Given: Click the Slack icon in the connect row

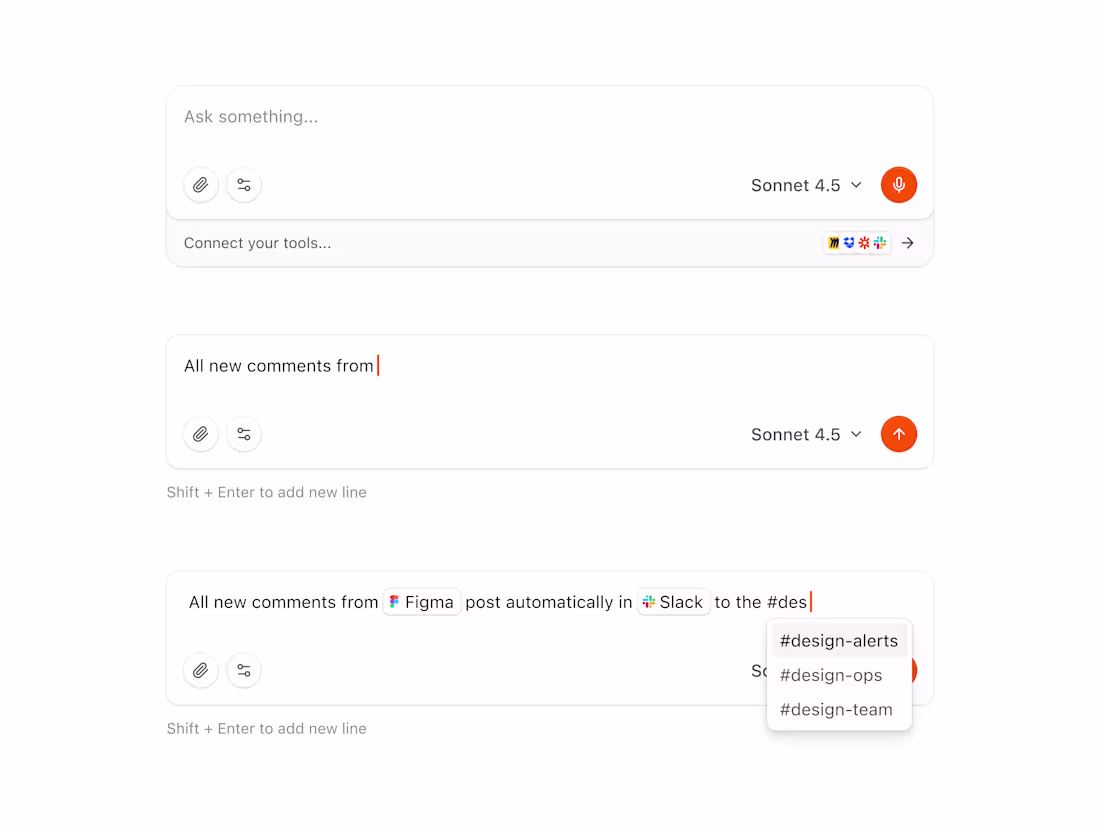Looking at the screenshot, I should 878,242.
